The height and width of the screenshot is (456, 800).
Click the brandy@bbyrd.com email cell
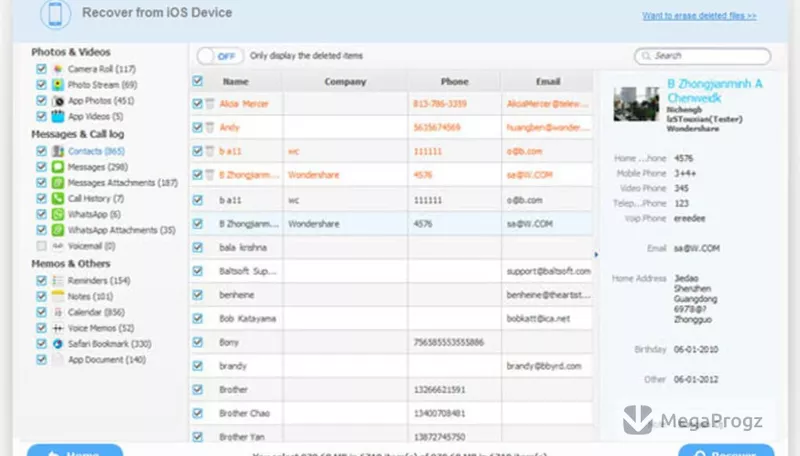coord(544,366)
